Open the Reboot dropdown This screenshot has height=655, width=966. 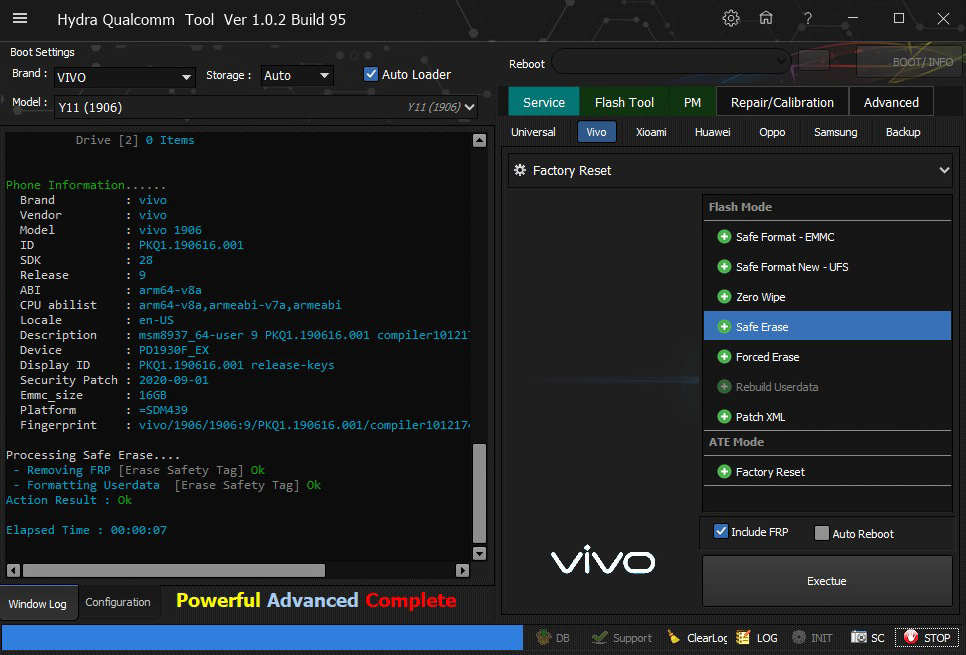[x=672, y=62]
